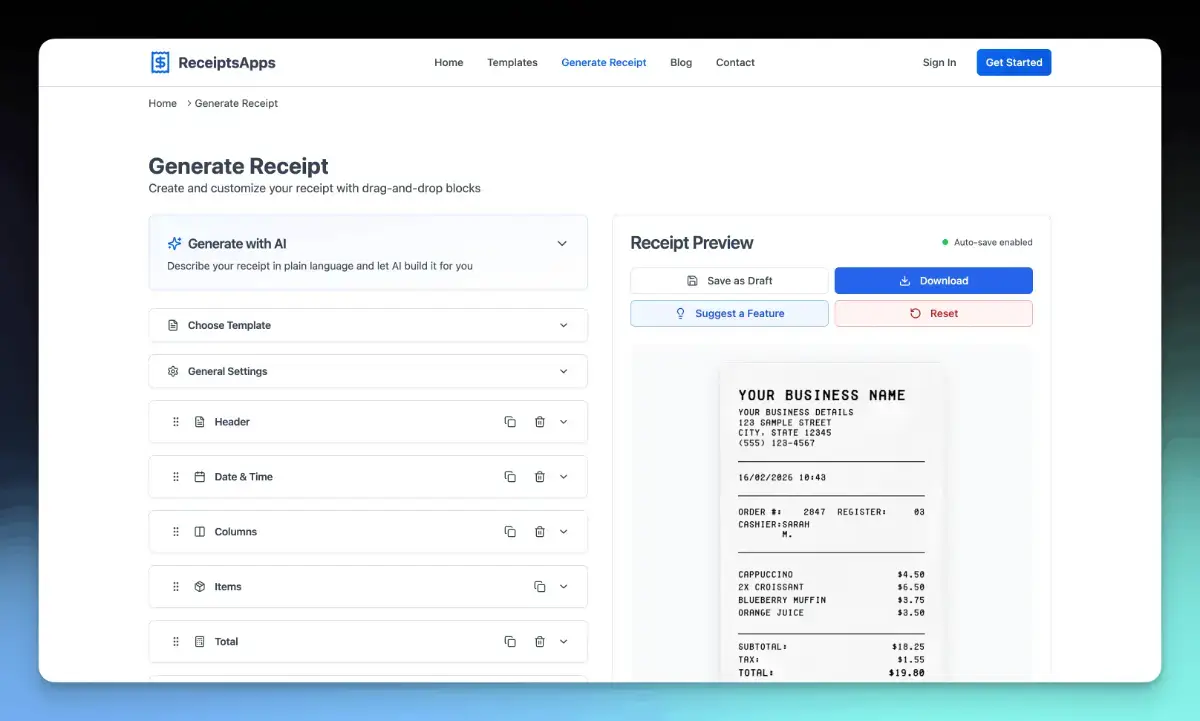Open the Templates nav item
Viewport: 1200px width, 721px height.
(512, 62)
